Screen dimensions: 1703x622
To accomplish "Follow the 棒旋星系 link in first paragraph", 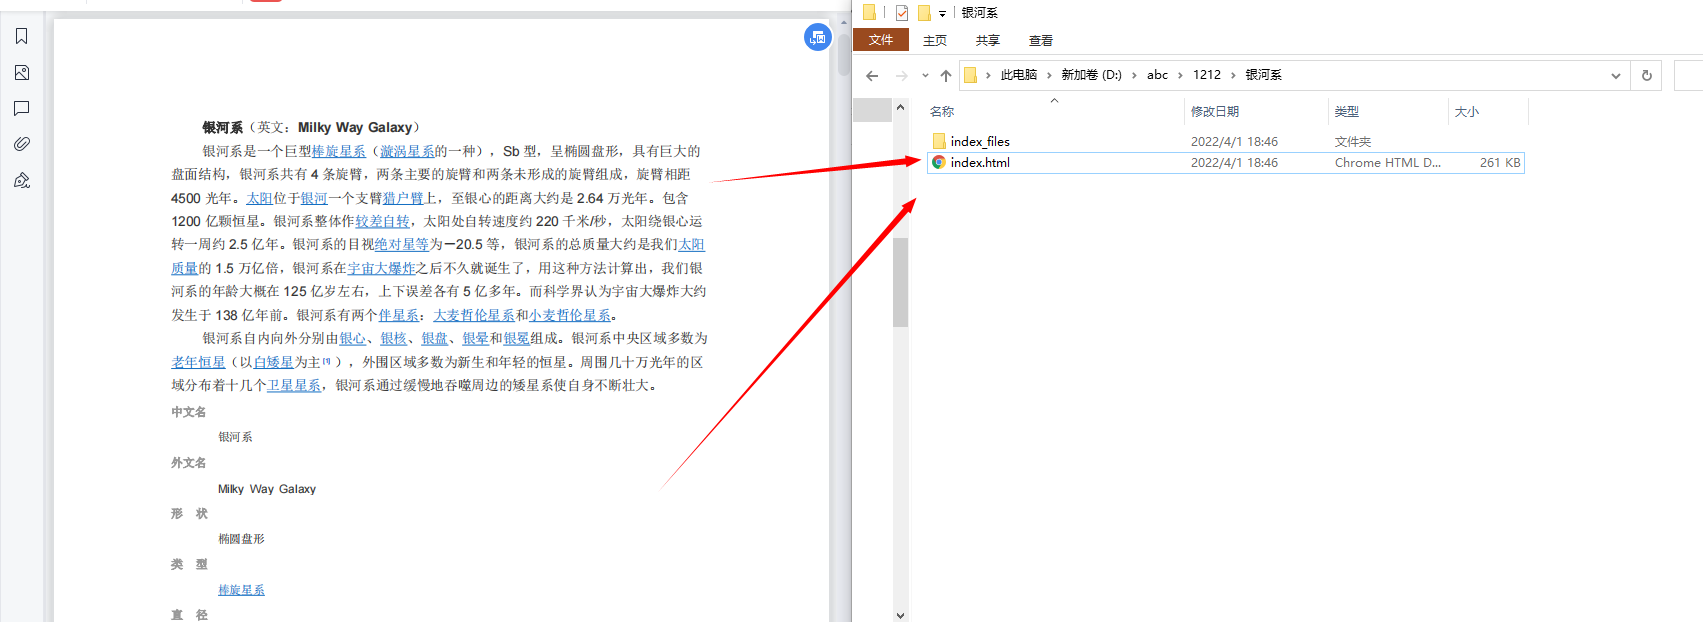I will coord(338,151).
